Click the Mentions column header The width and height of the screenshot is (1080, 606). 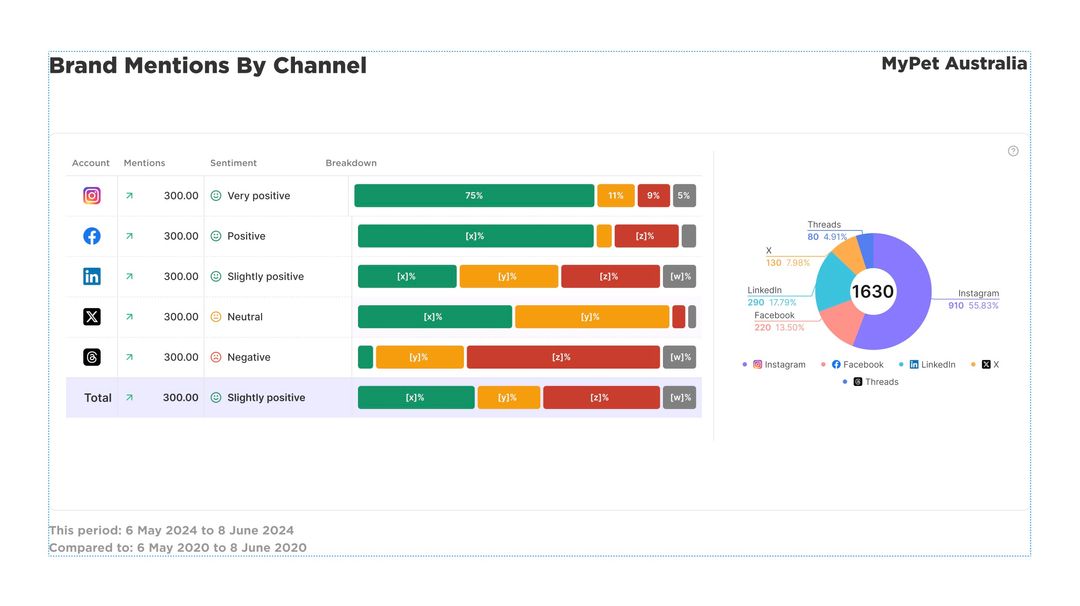(144, 162)
